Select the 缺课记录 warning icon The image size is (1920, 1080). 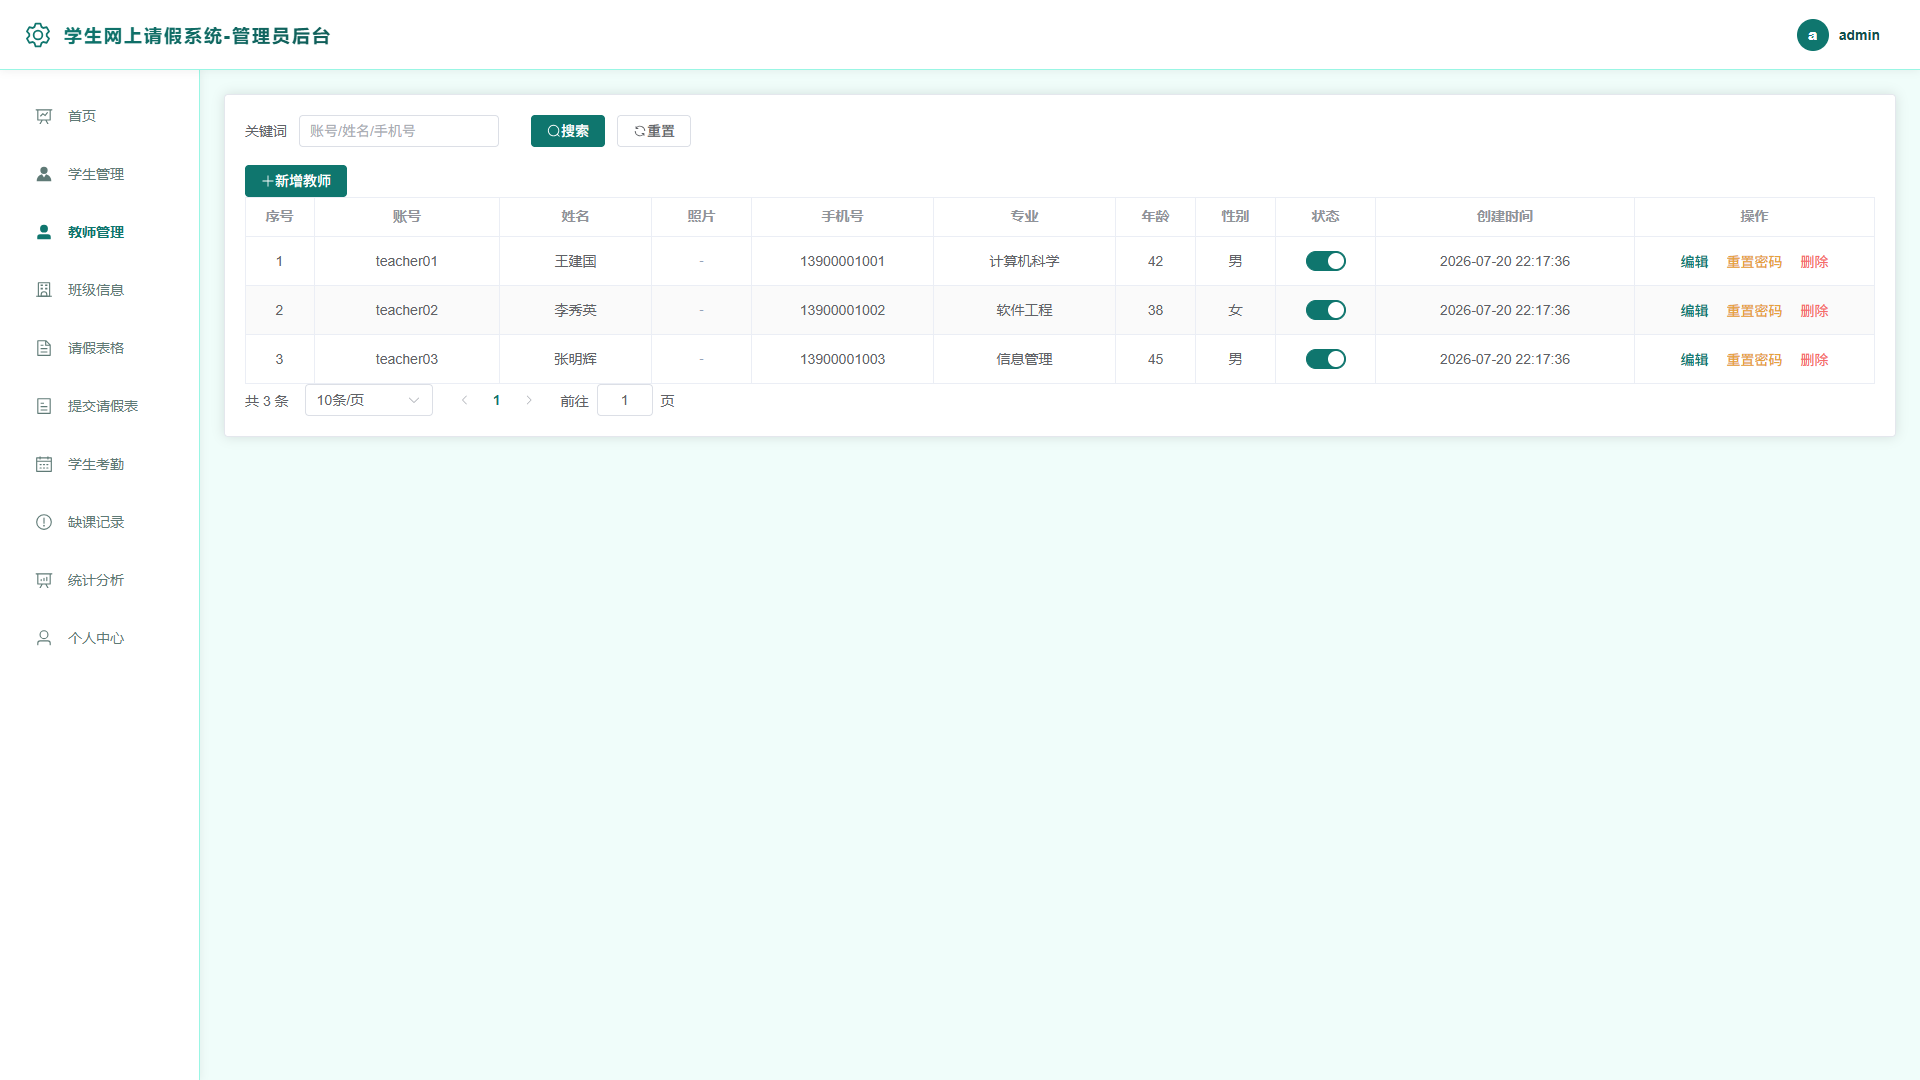coord(44,522)
